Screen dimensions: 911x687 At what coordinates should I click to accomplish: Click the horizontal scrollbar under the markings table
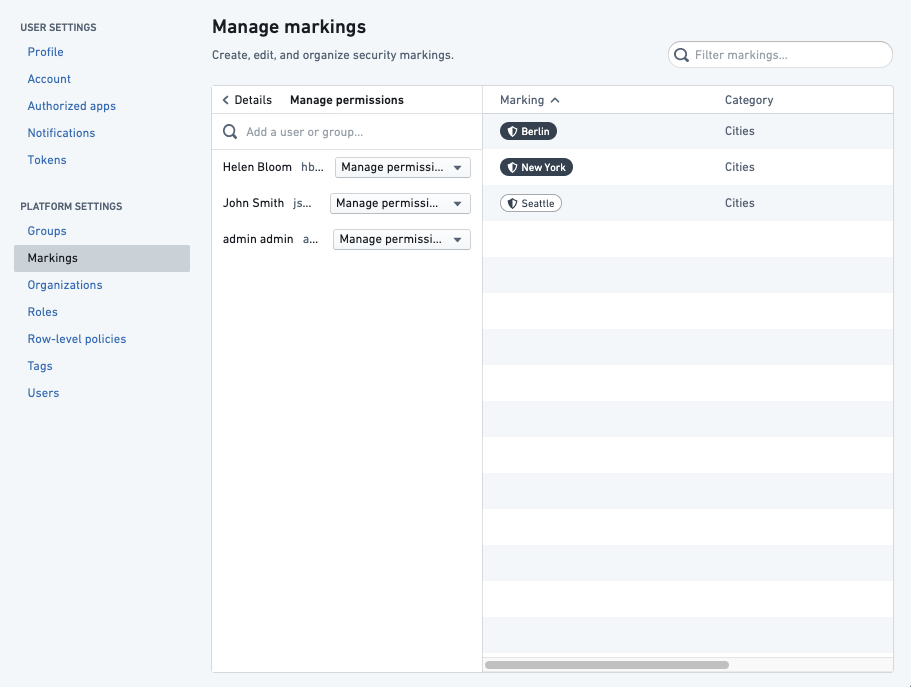607,665
